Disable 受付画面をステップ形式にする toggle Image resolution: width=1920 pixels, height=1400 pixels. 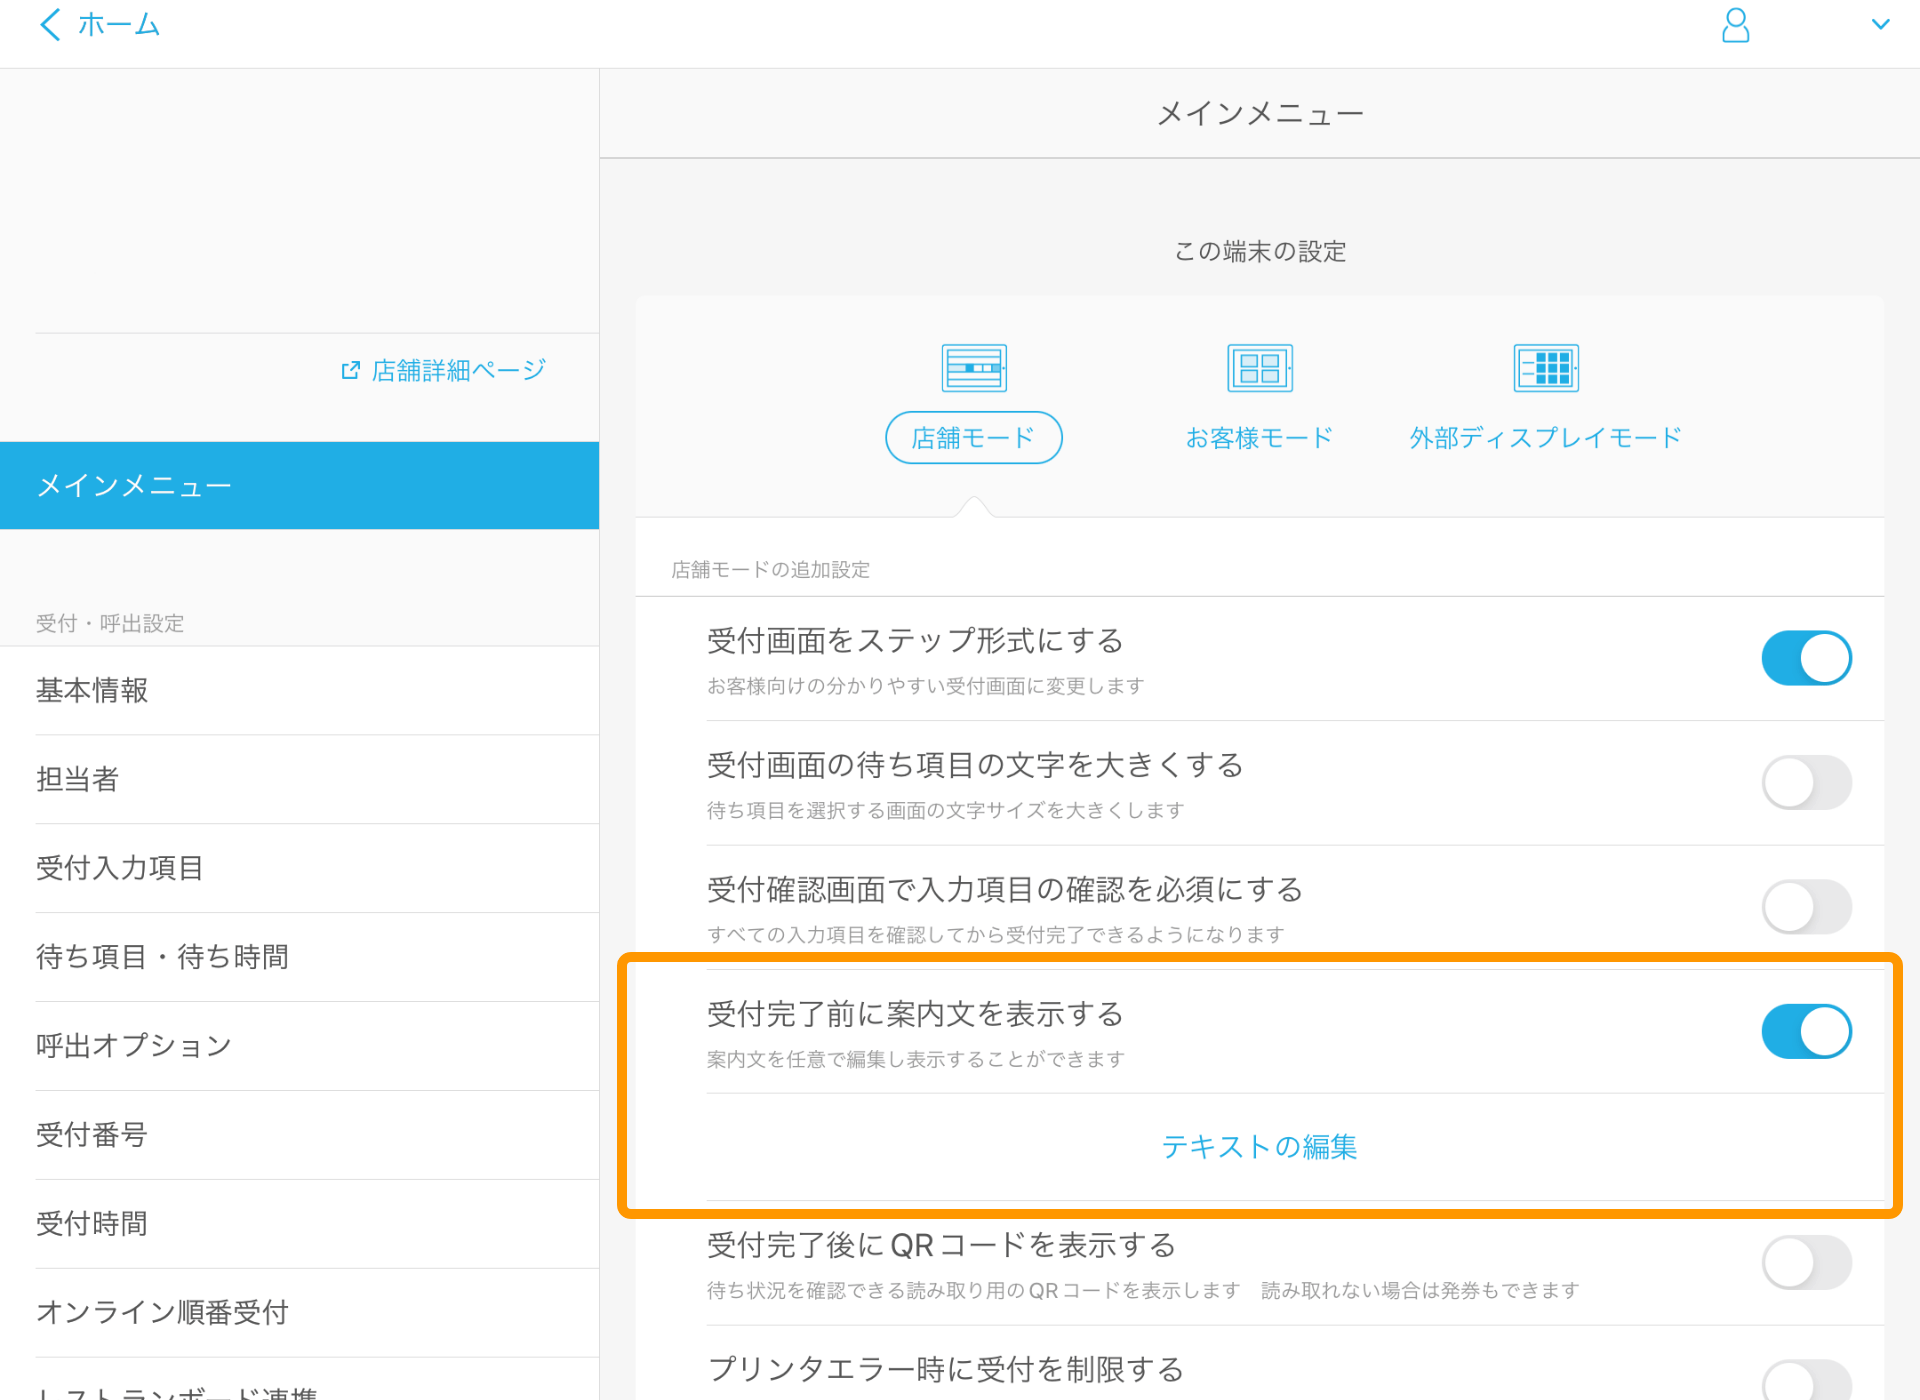pos(1806,658)
